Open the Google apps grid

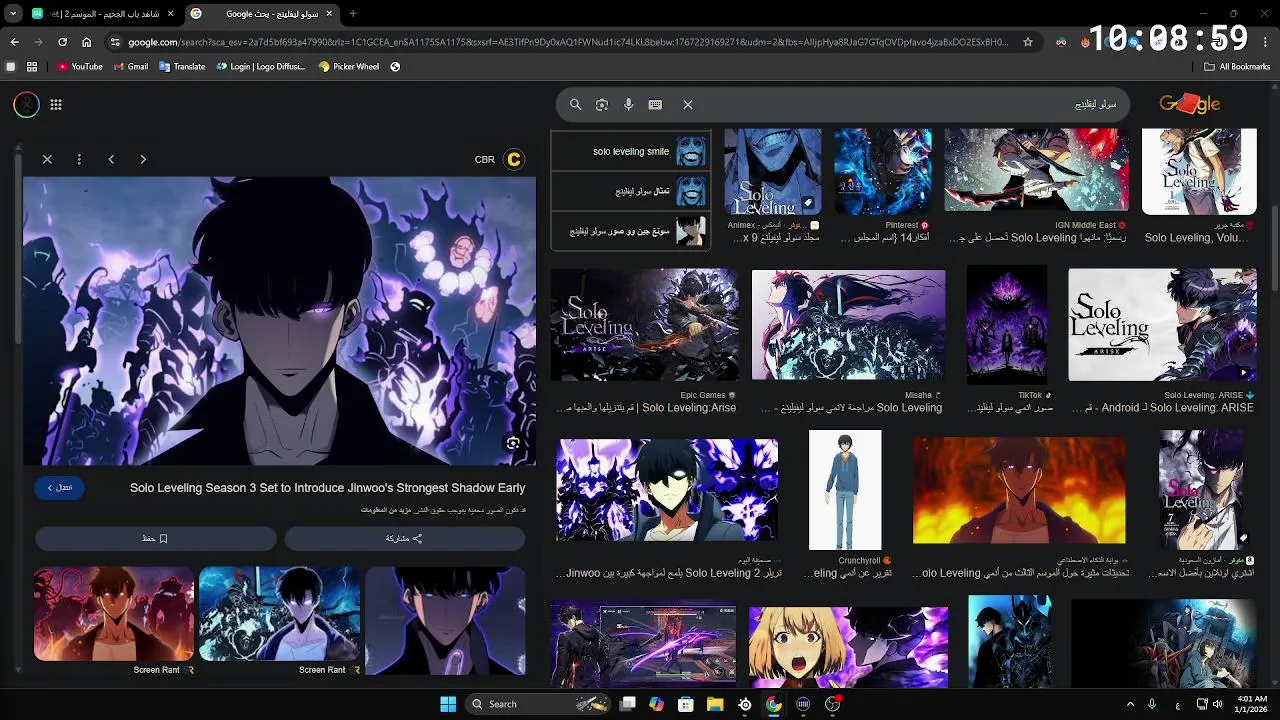click(x=56, y=104)
